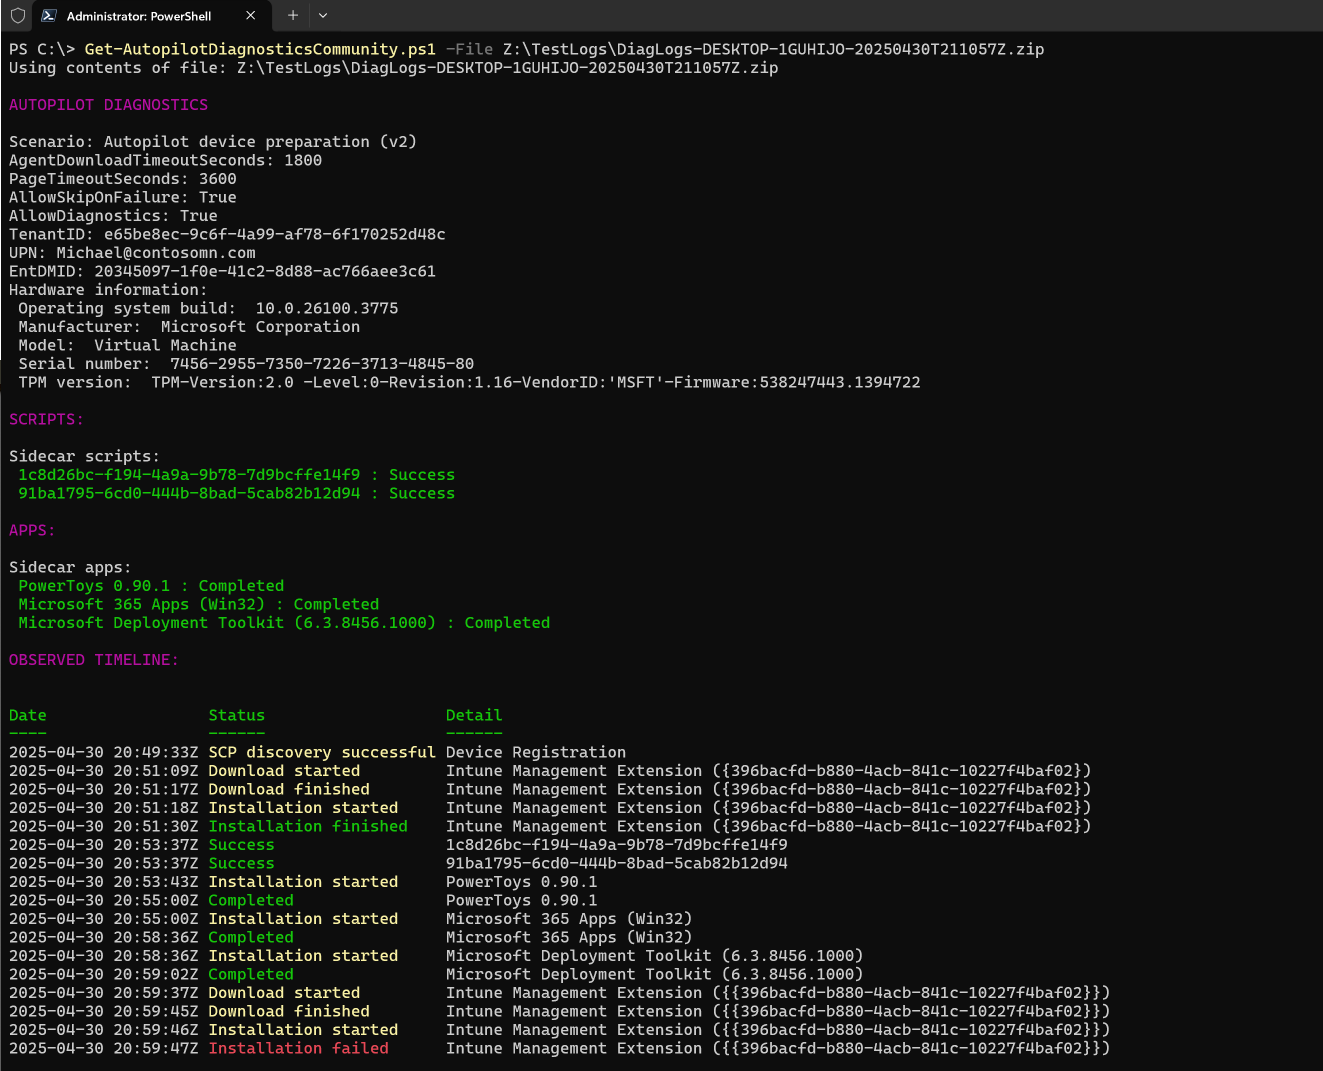Screen dimensions: 1323x1071
Task: Click the Get-AutopilotDiagnosticsCommunity.ps1 command text
Action: point(260,49)
